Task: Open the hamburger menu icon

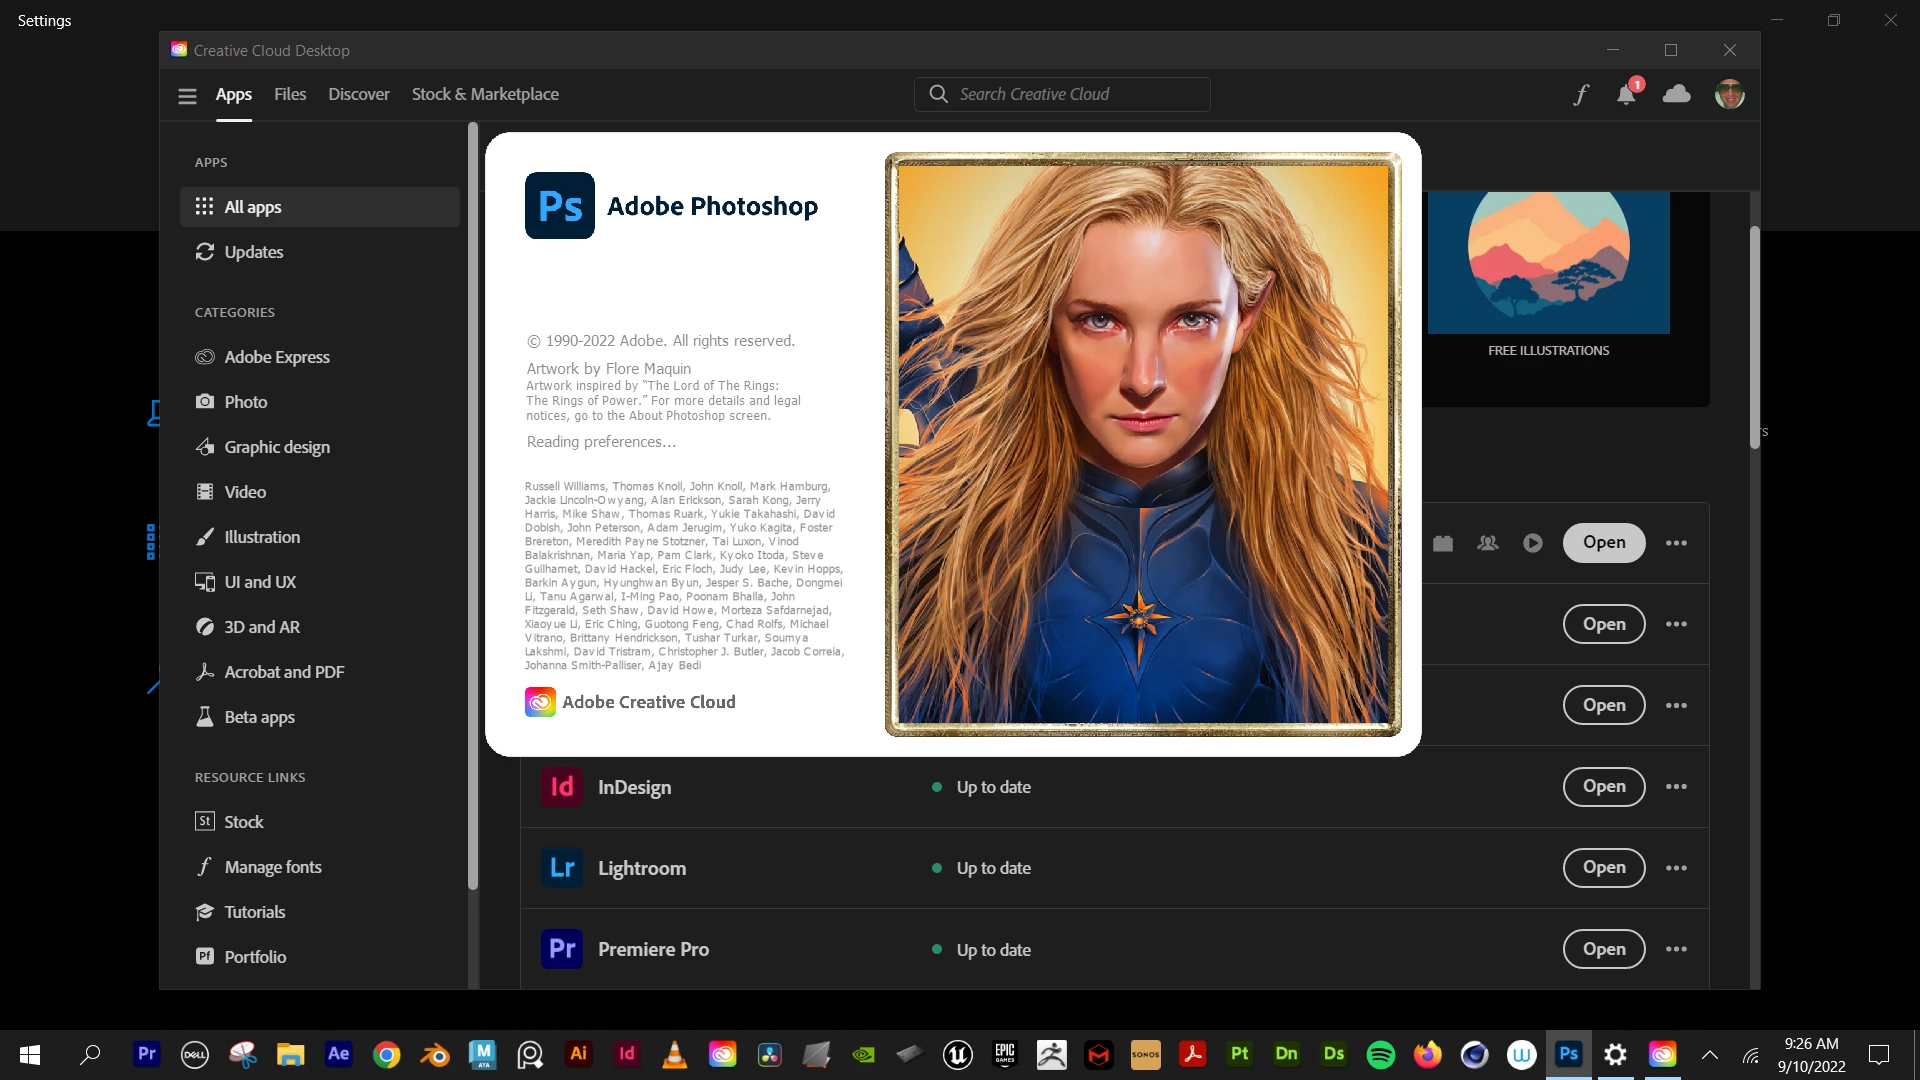Action: pos(187,96)
